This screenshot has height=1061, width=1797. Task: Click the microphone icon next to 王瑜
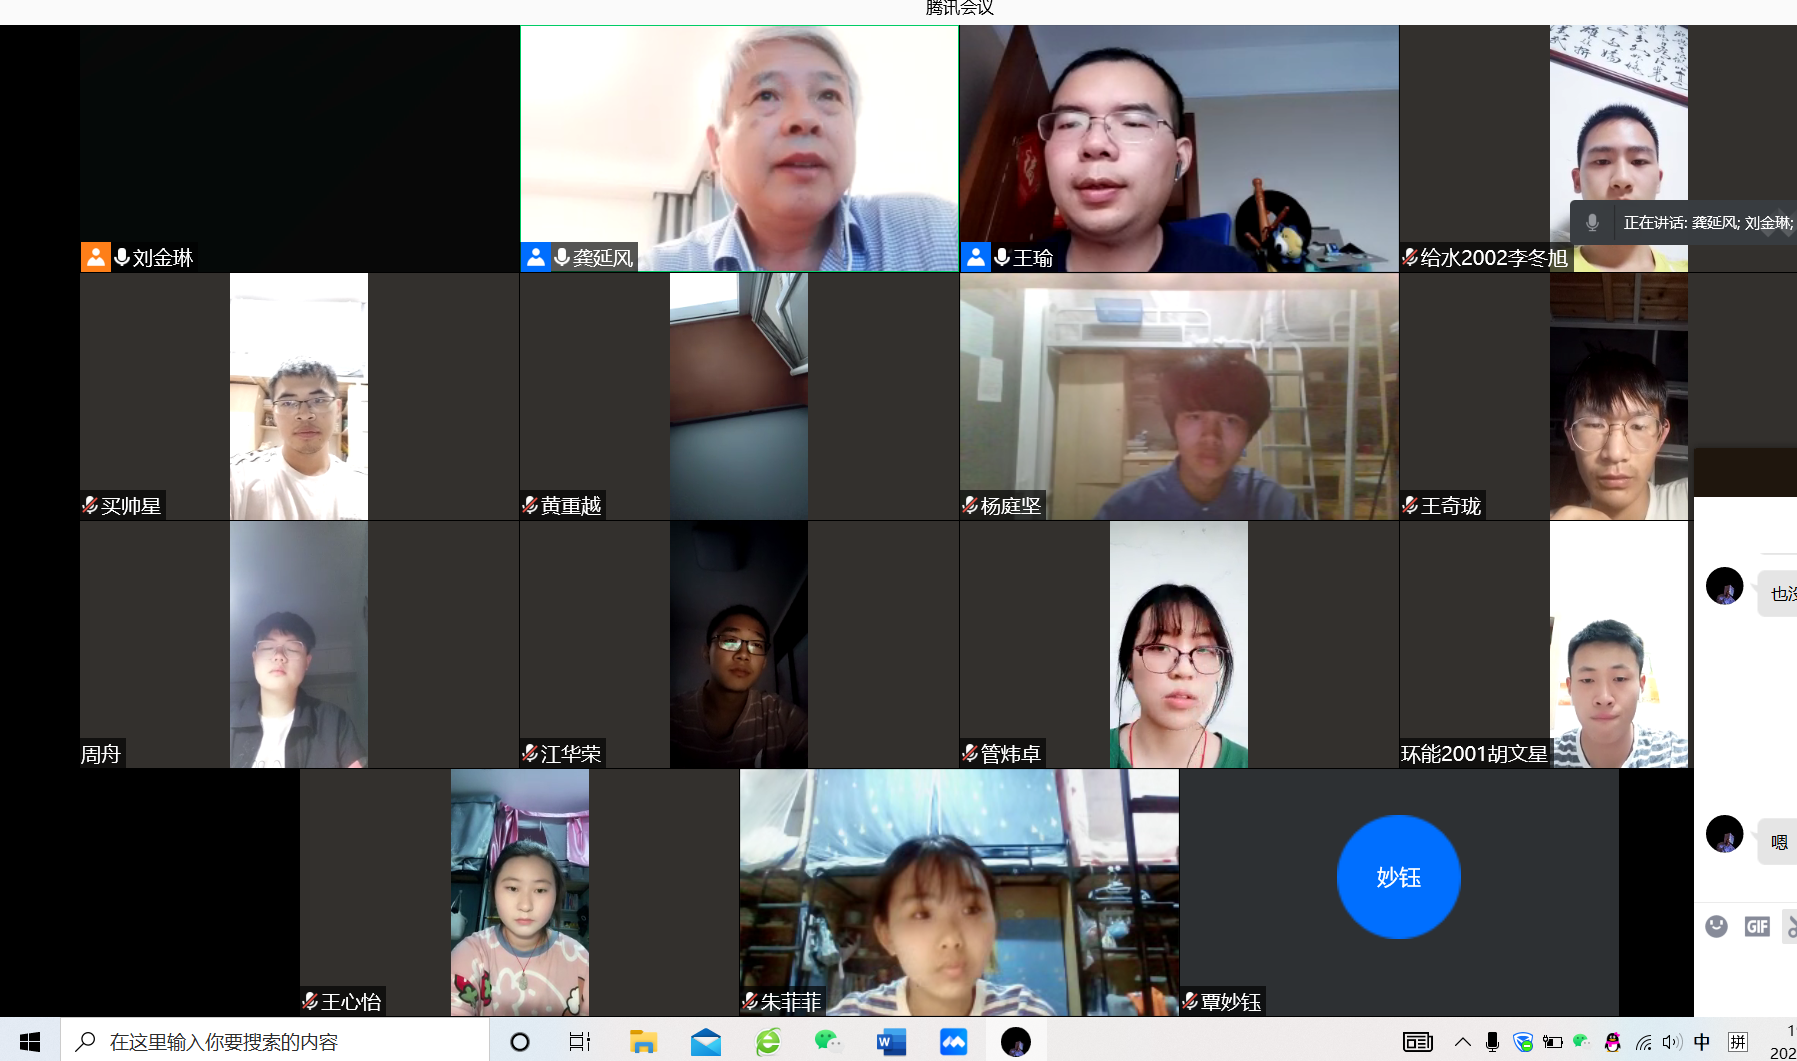point(1002,257)
